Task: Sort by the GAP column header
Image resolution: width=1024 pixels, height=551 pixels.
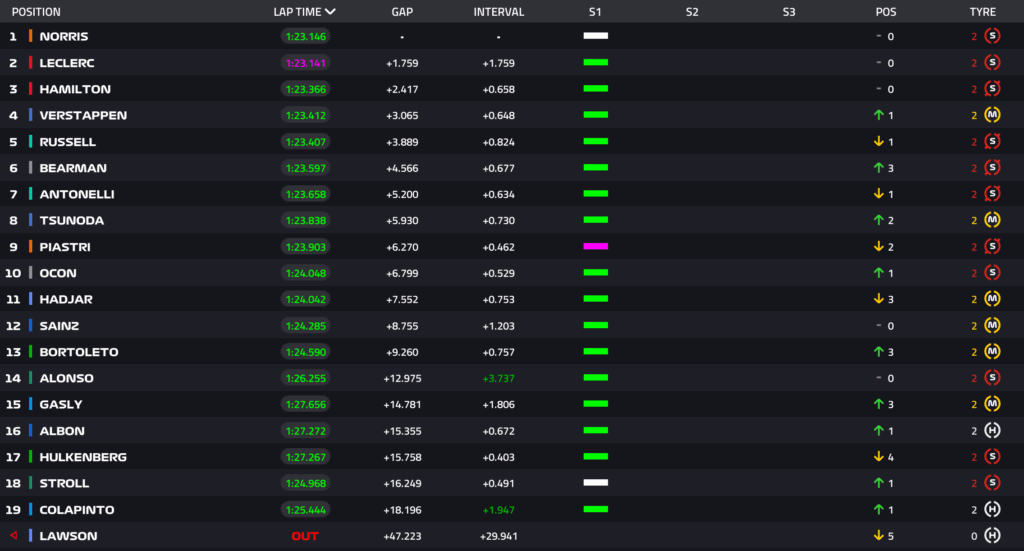Action: tap(402, 12)
